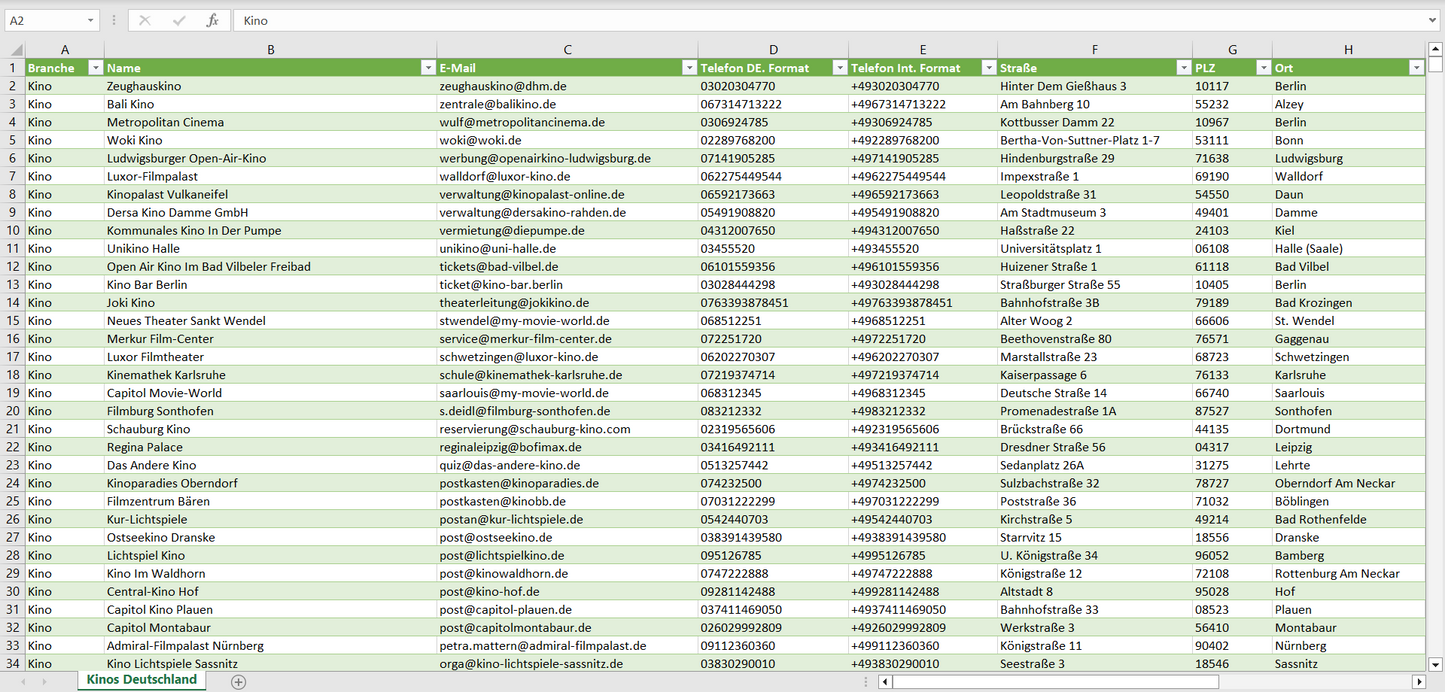The width and height of the screenshot is (1445, 692).
Task: Switch to the Kinos Deutschland sheet tab
Action: tap(141, 680)
